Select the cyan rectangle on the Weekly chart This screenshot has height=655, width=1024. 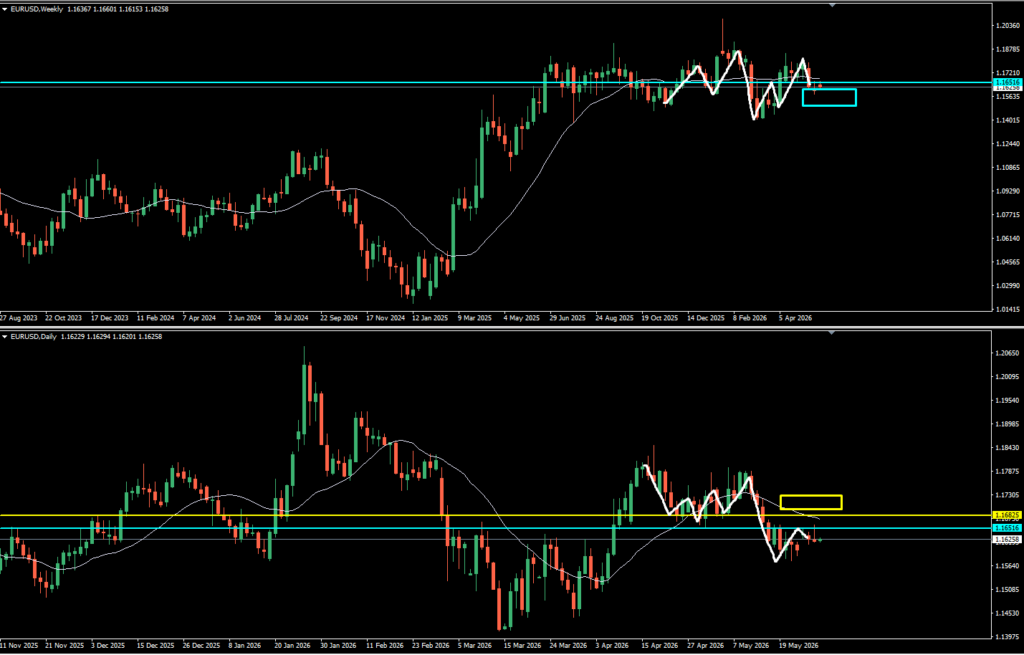829,97
